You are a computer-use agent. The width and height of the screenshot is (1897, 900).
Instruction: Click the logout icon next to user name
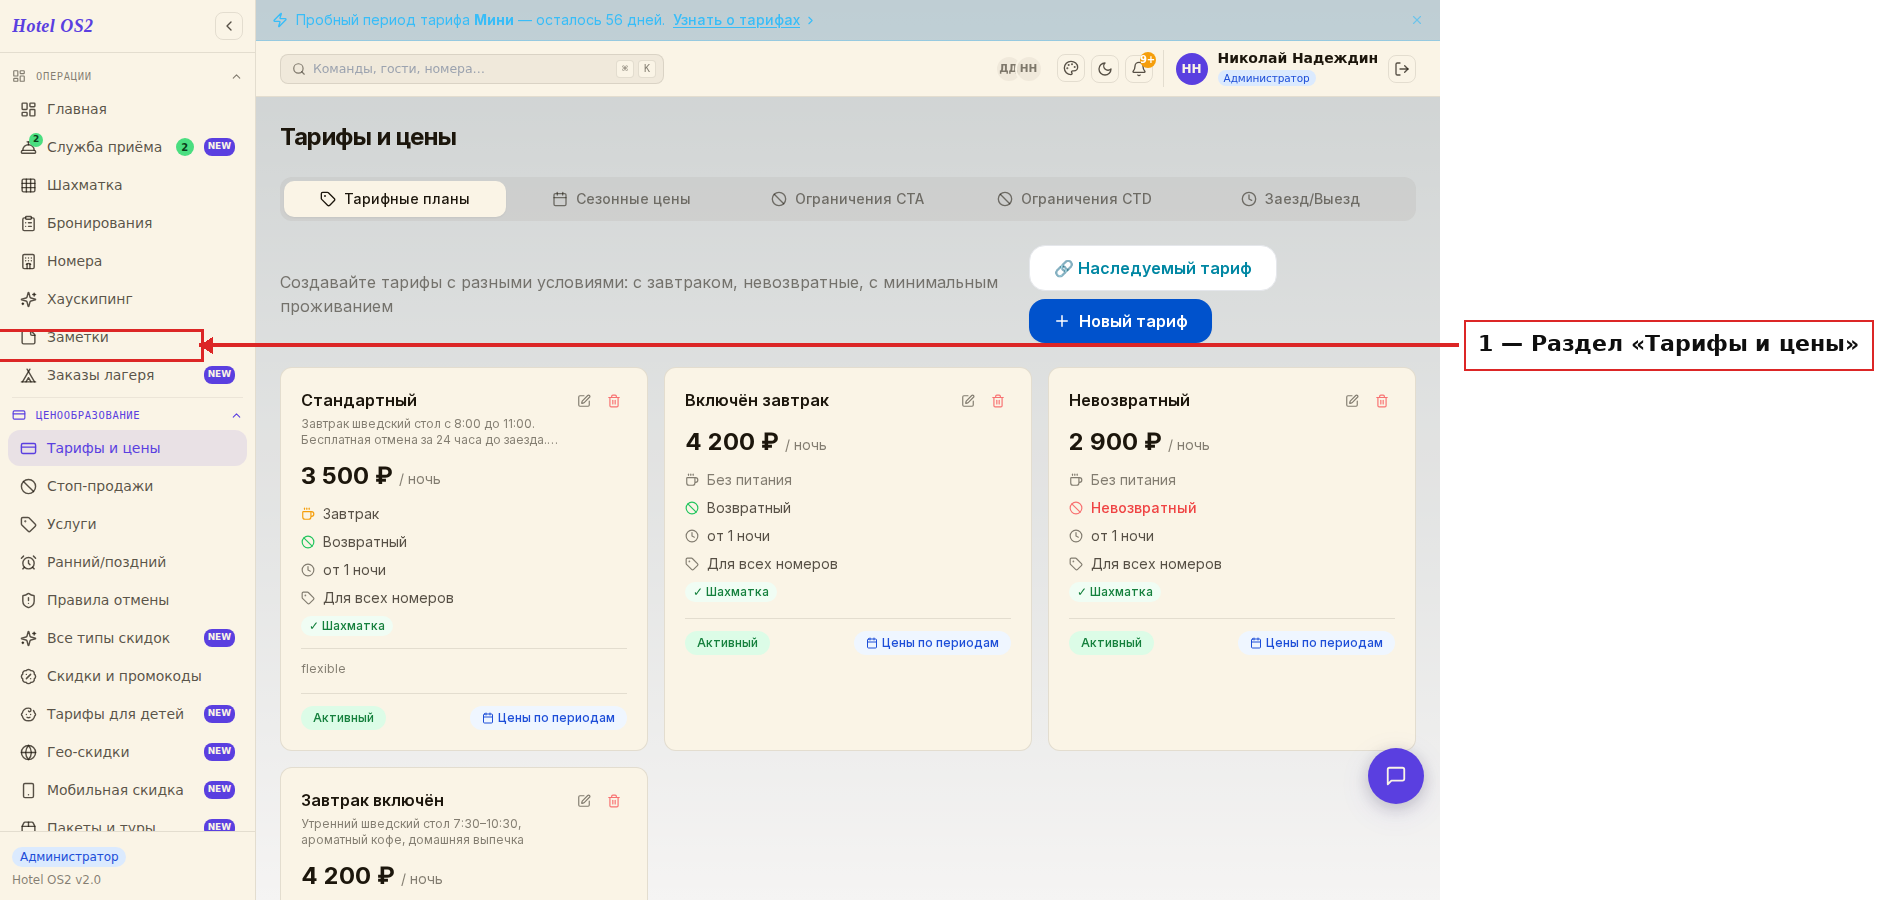point(1402,69)
